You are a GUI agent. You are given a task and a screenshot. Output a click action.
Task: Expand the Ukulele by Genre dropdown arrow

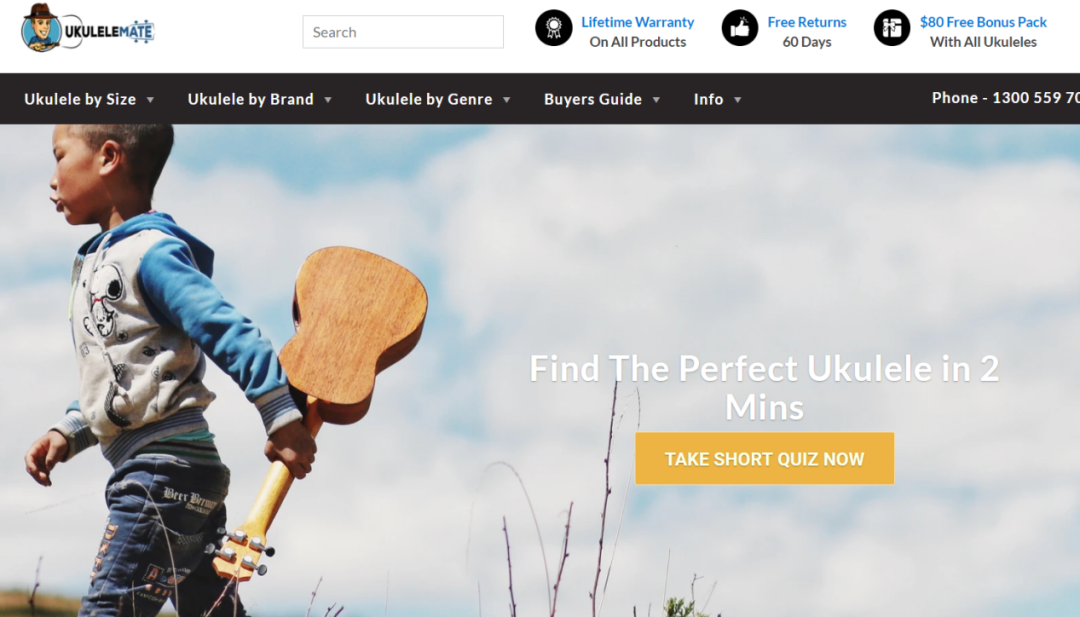click(506, 100)
